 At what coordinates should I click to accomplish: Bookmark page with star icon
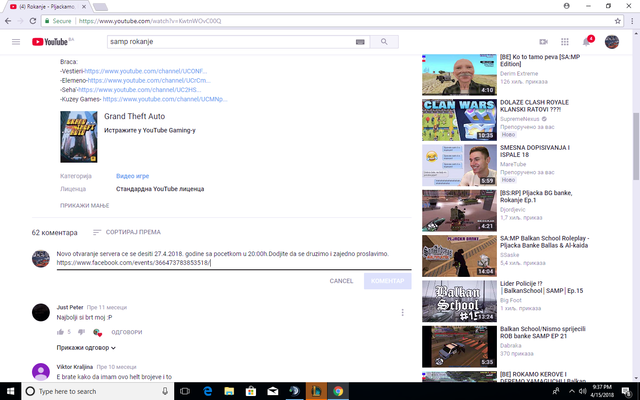tap(618, 21)
